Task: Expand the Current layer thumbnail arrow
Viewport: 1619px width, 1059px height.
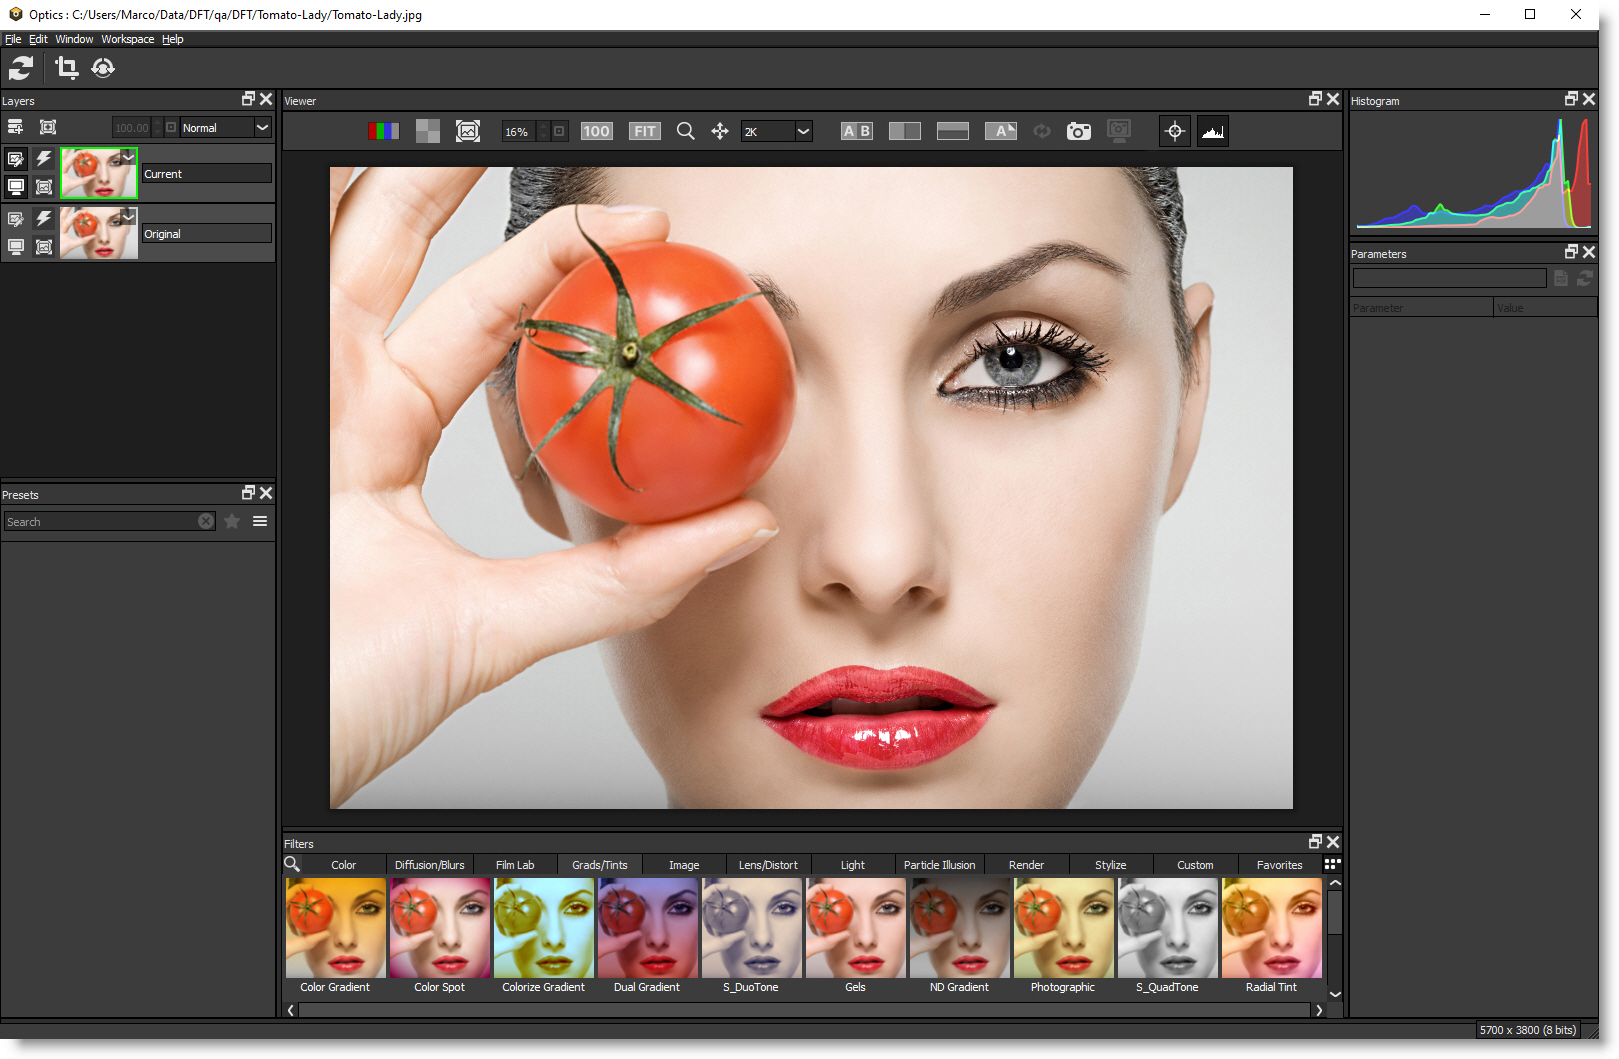Action: (128, 157)
